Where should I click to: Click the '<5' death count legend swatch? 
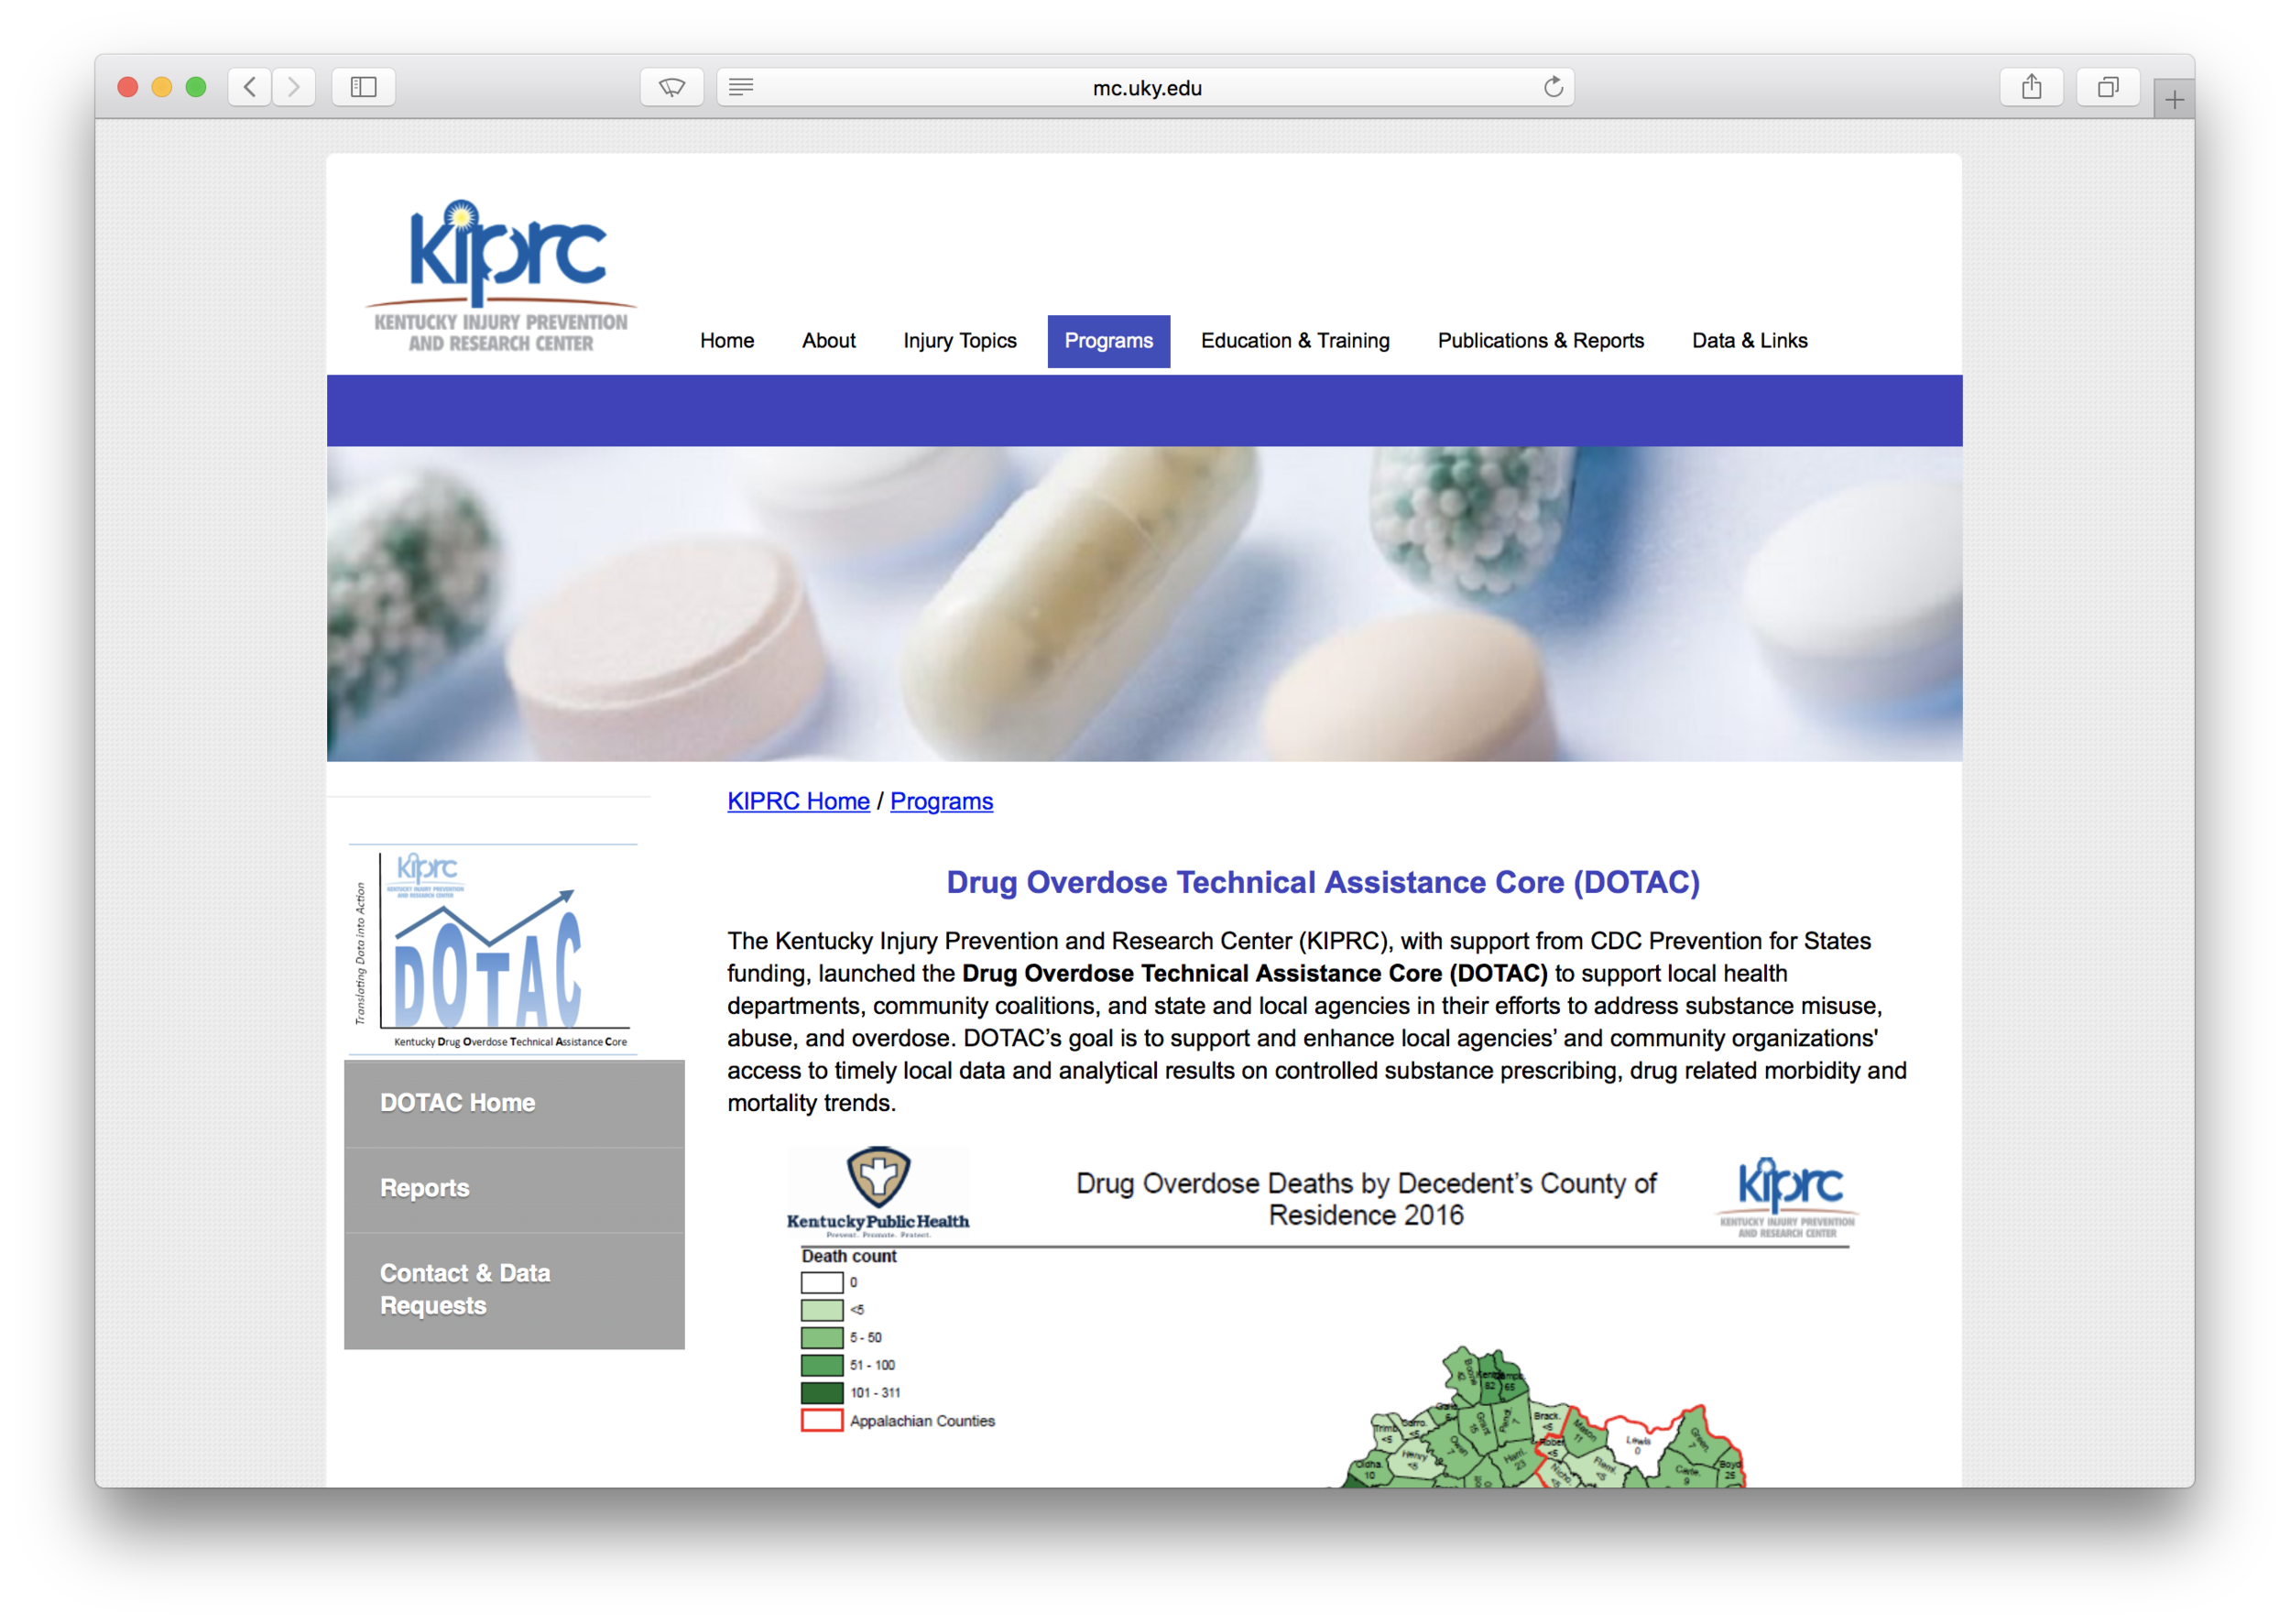tap(822, 1310)
